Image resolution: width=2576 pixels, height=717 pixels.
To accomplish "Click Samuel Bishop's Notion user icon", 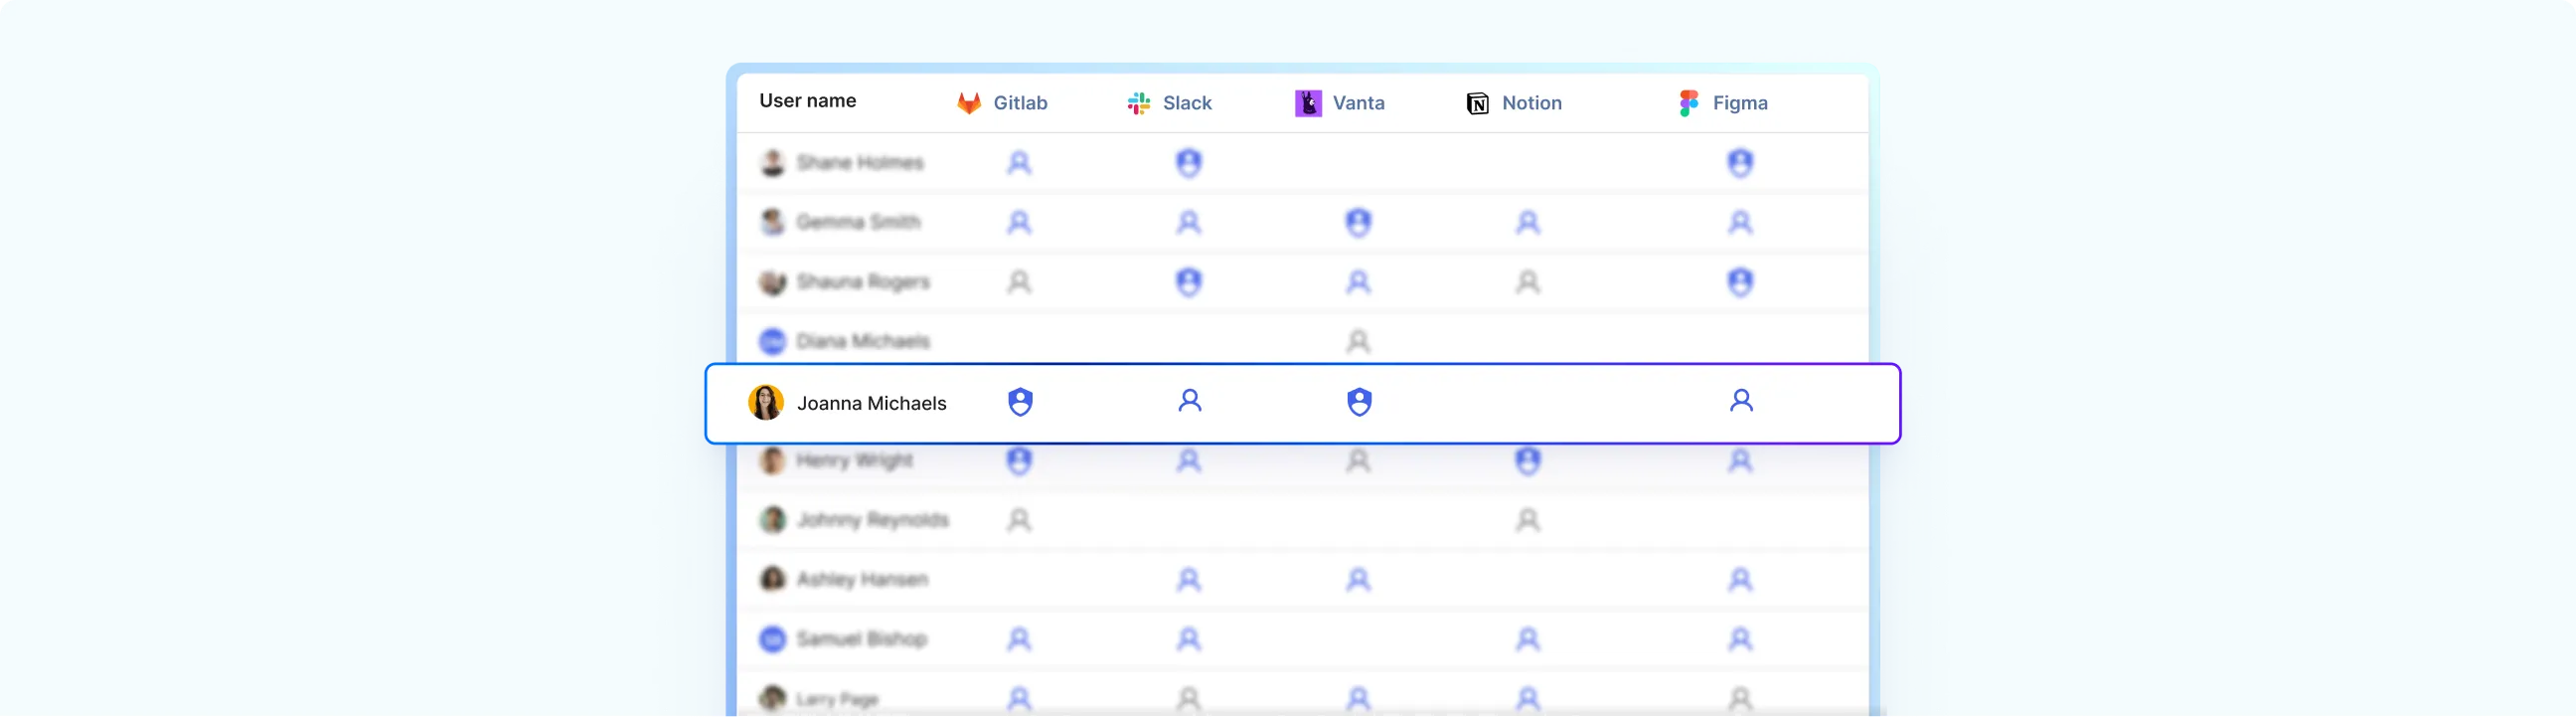I will [1527, 639].
